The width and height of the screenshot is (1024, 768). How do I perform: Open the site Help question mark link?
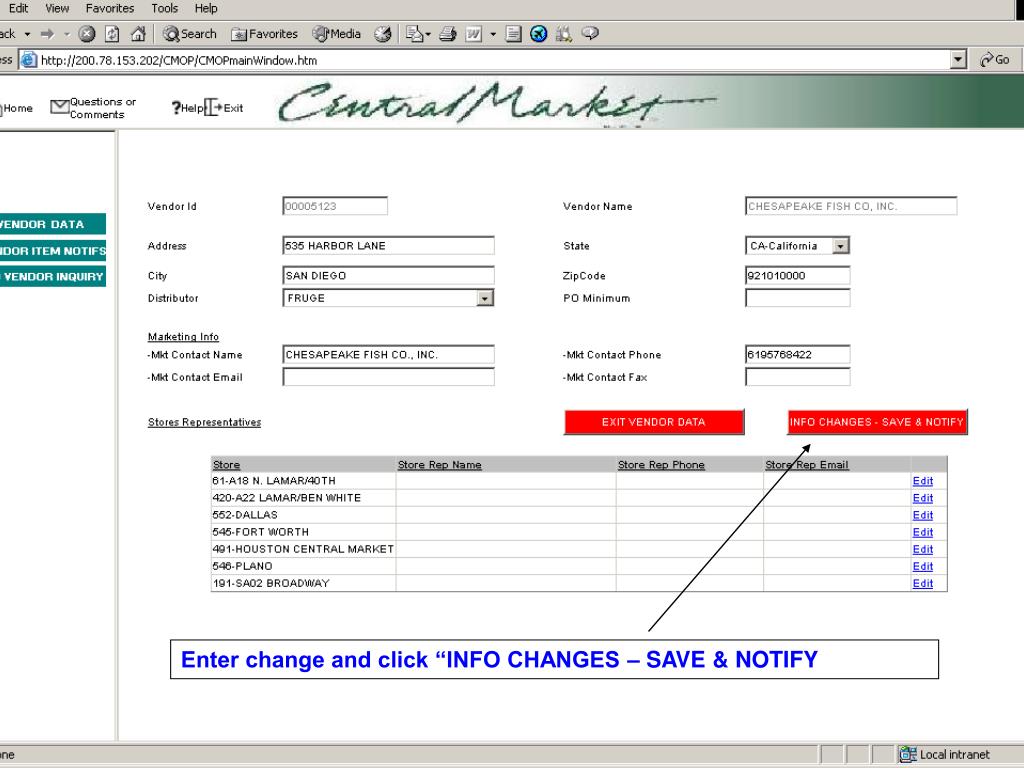point(187,108)
